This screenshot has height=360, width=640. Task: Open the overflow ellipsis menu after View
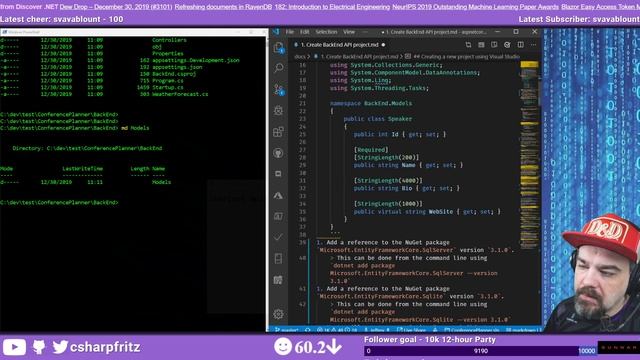click(365, 32)
